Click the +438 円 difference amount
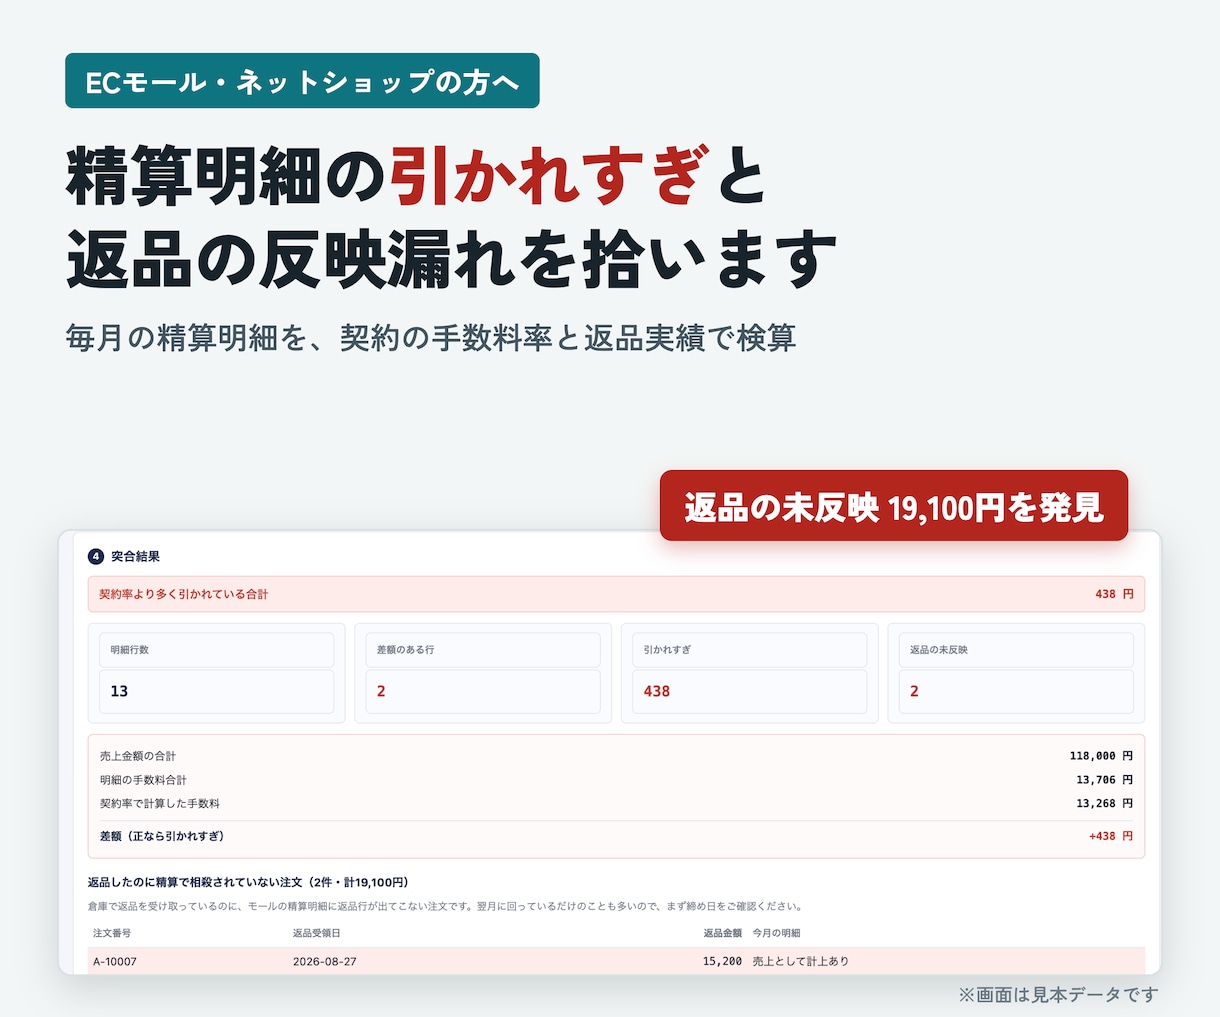Screen dimensions: 1220x1017 1111,836
